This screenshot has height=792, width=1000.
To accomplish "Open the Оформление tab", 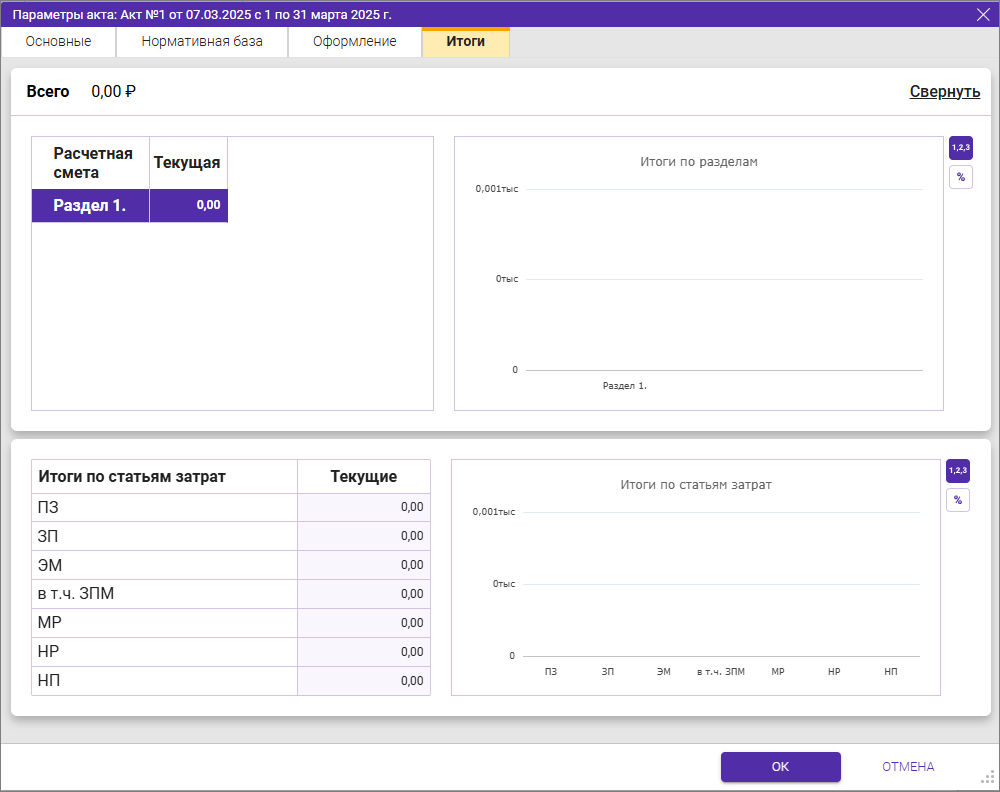I will click(354, 42).
